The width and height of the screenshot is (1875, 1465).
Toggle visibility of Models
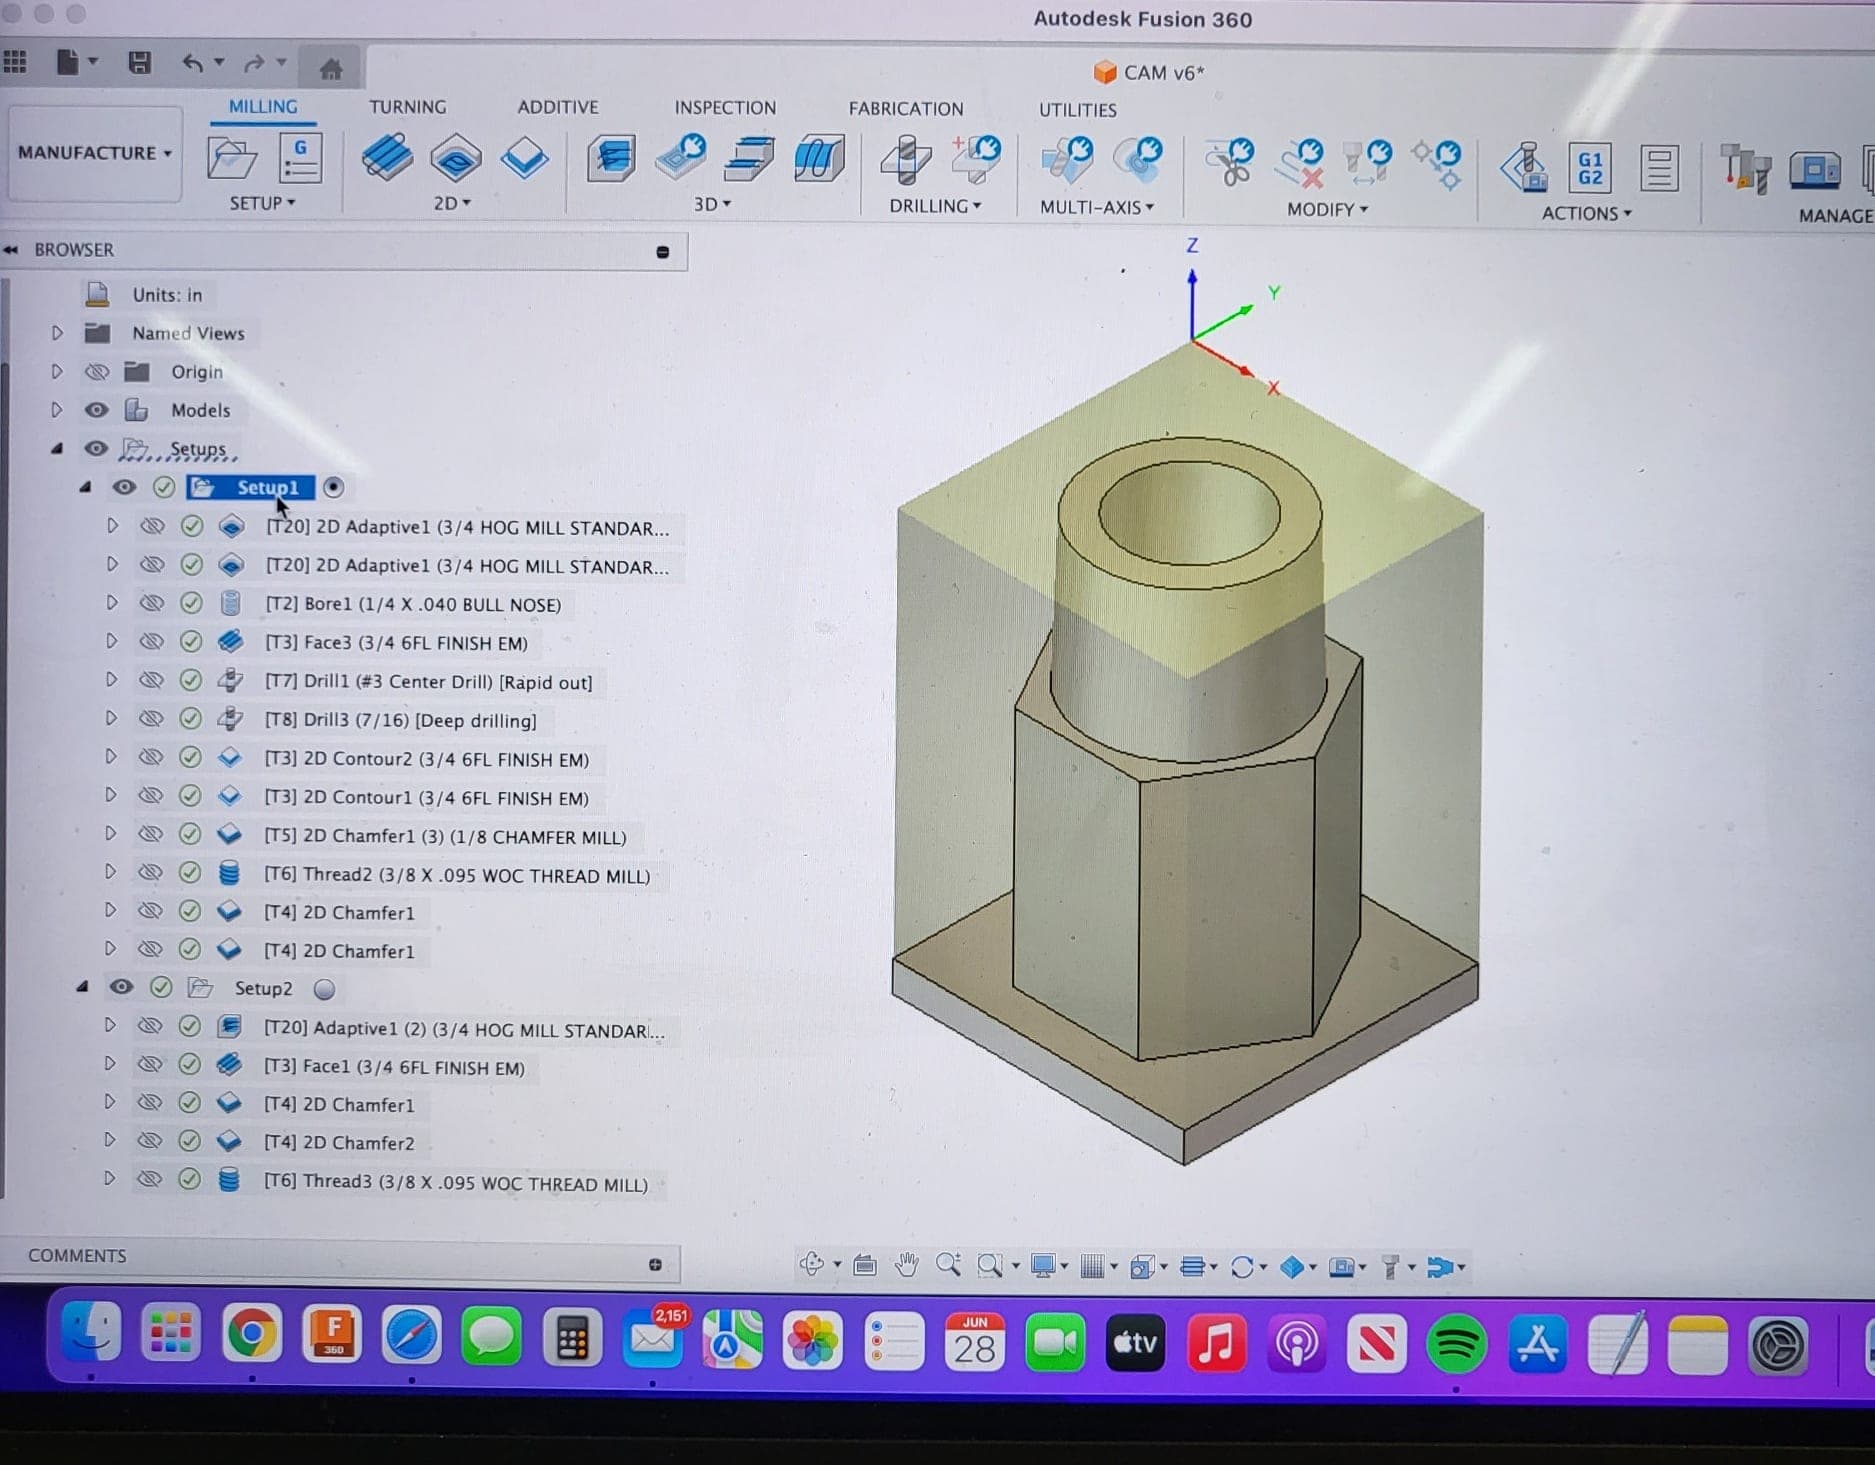[96, 410]
